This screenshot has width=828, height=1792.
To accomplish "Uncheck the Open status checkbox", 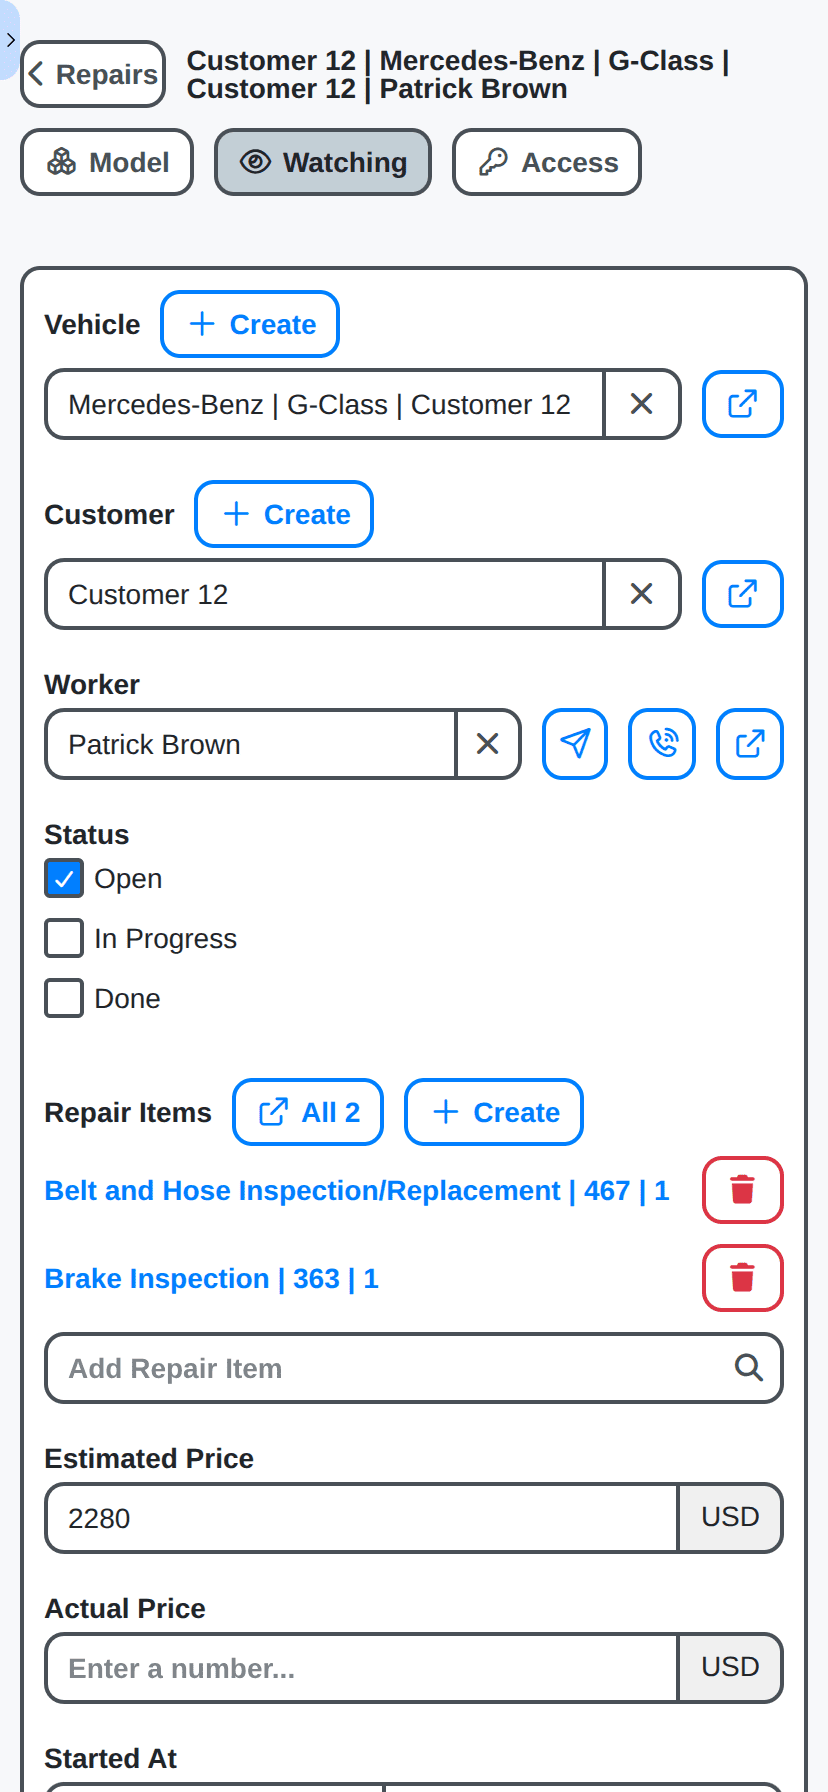I will [64, 878].
